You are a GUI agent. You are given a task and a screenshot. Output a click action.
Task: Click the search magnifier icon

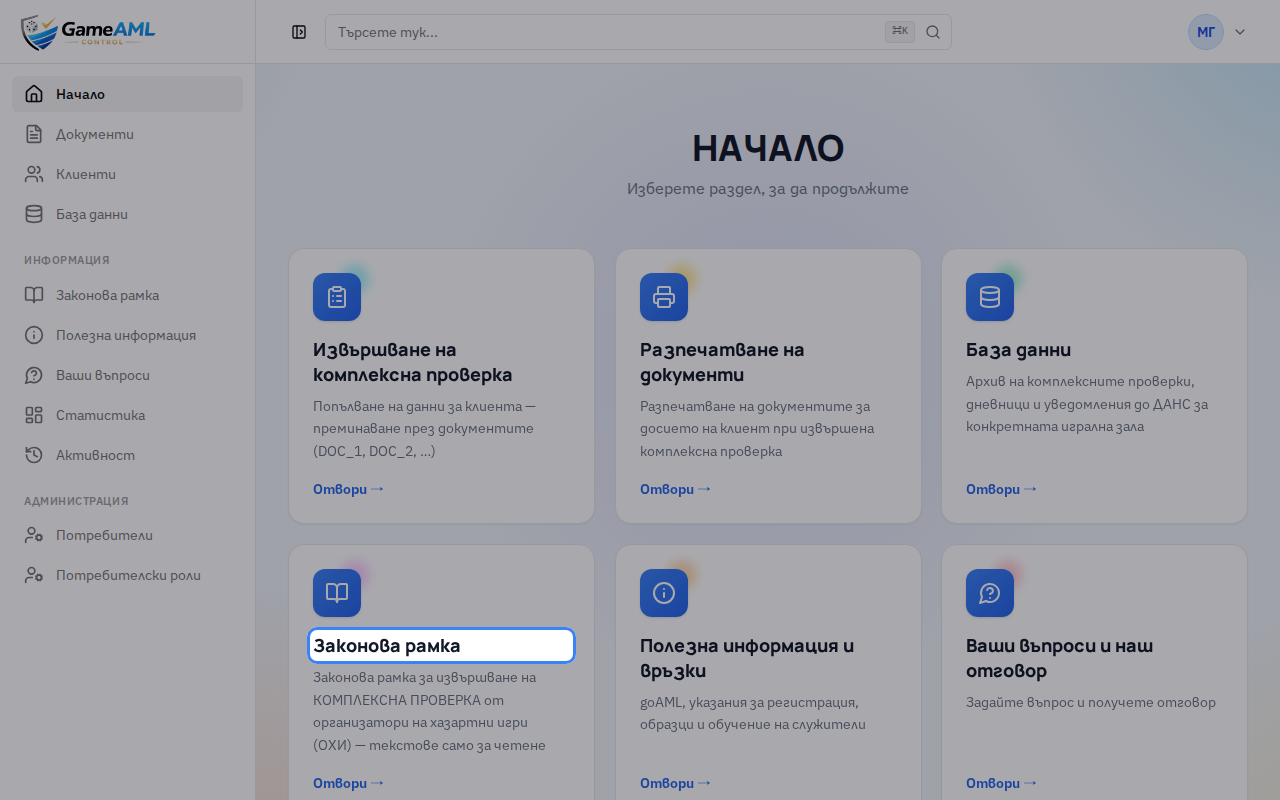click(933, 32)
